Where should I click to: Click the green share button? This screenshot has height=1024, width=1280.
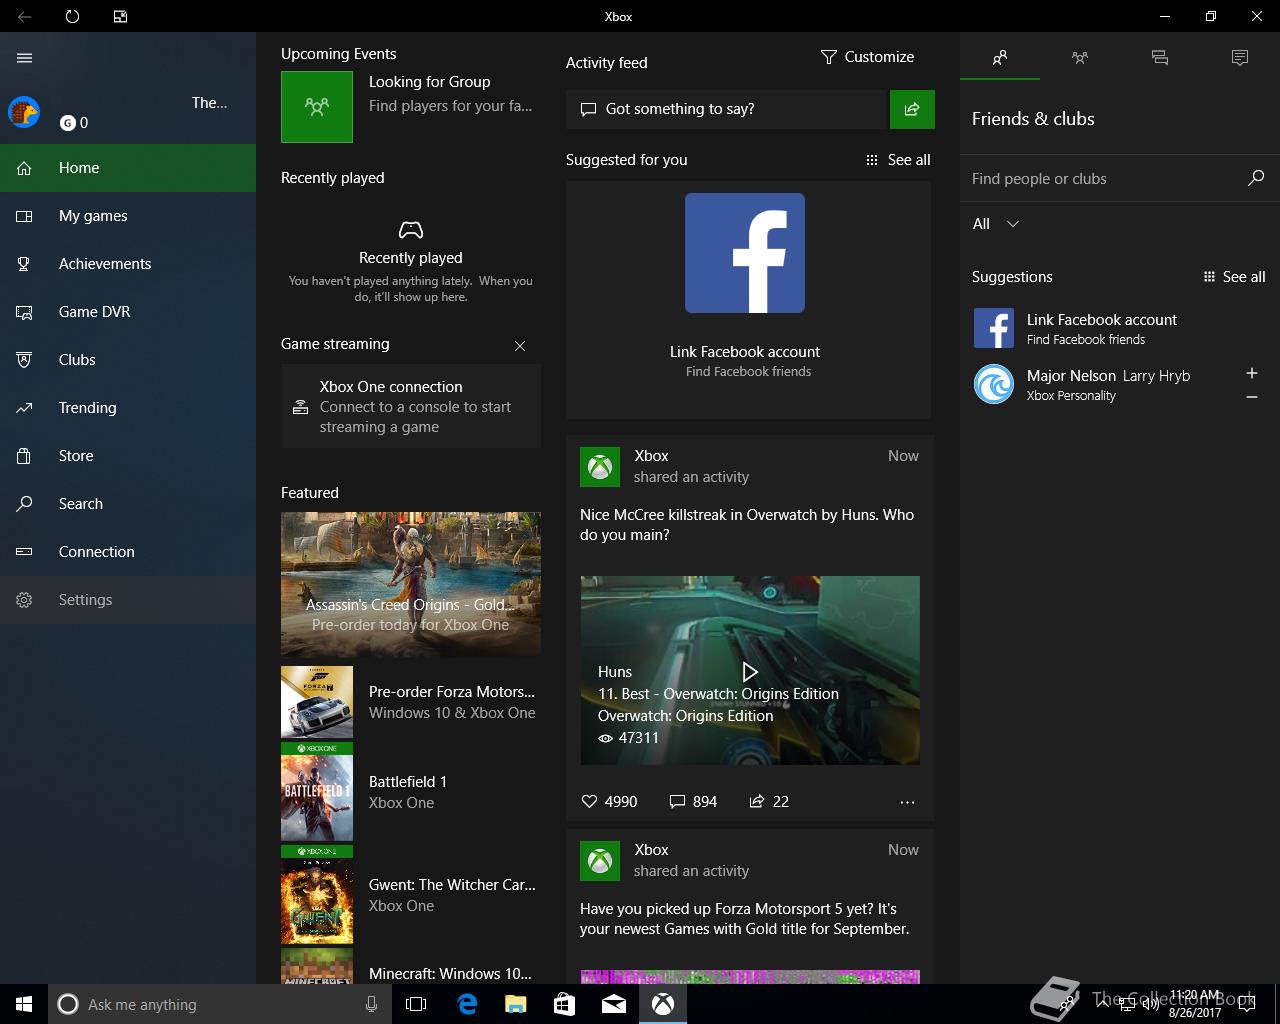(912, 109)
